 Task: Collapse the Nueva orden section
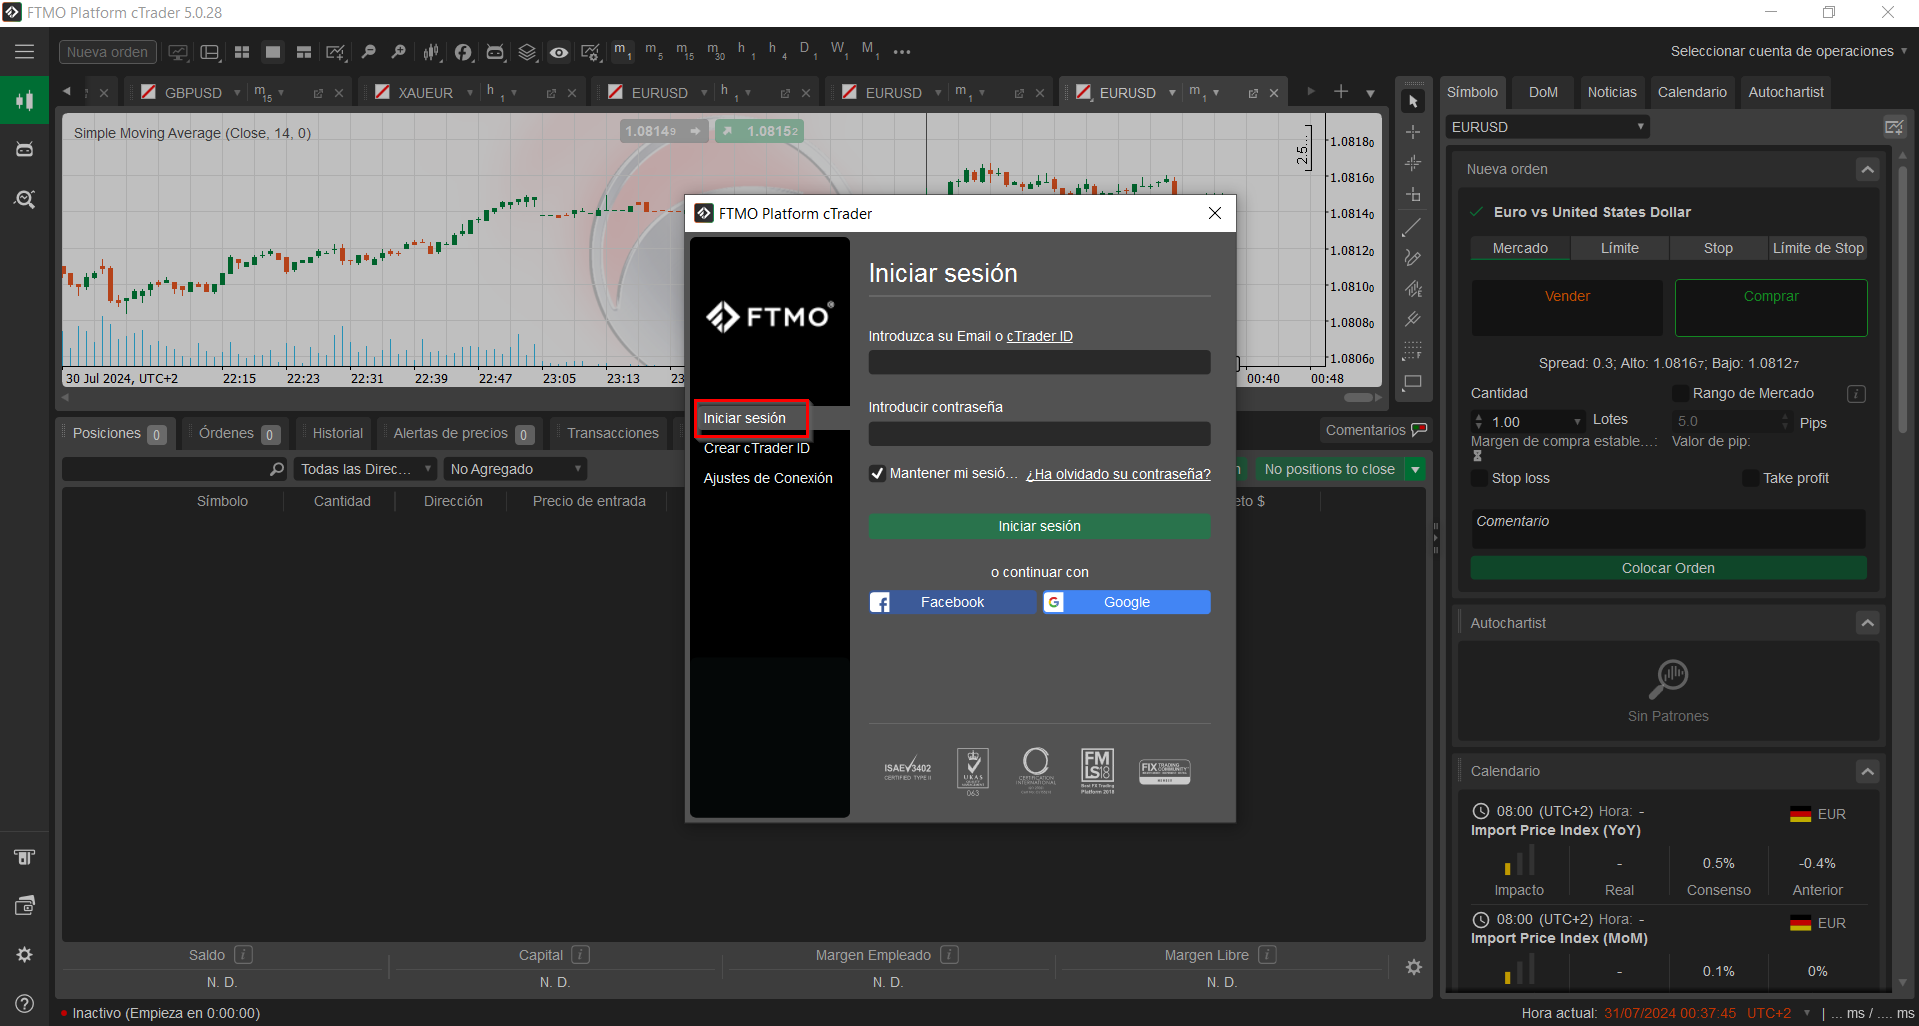click(1866, 170)
